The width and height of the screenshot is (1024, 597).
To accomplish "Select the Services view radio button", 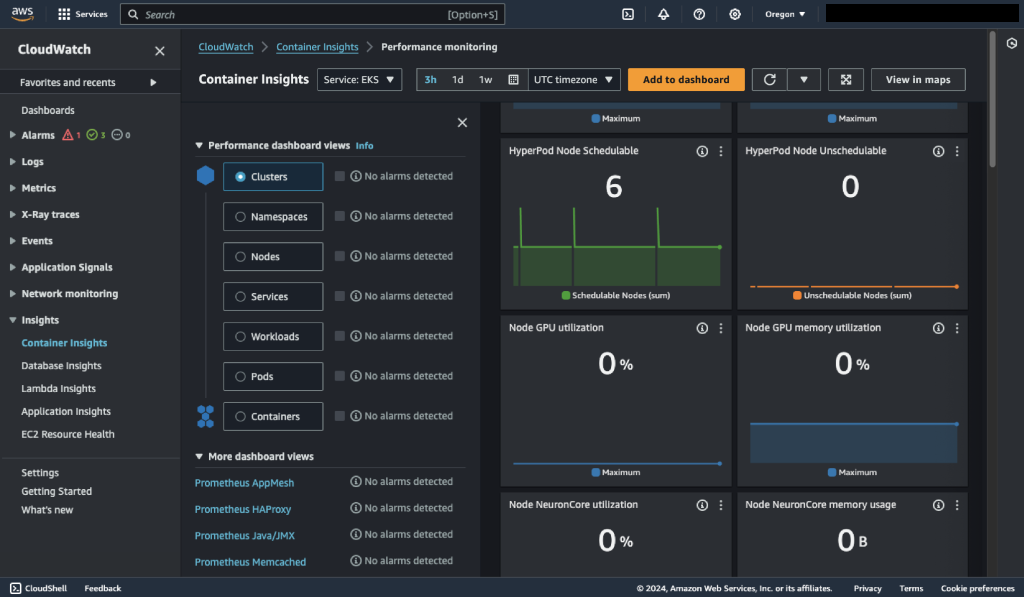I will pos(240,297).
